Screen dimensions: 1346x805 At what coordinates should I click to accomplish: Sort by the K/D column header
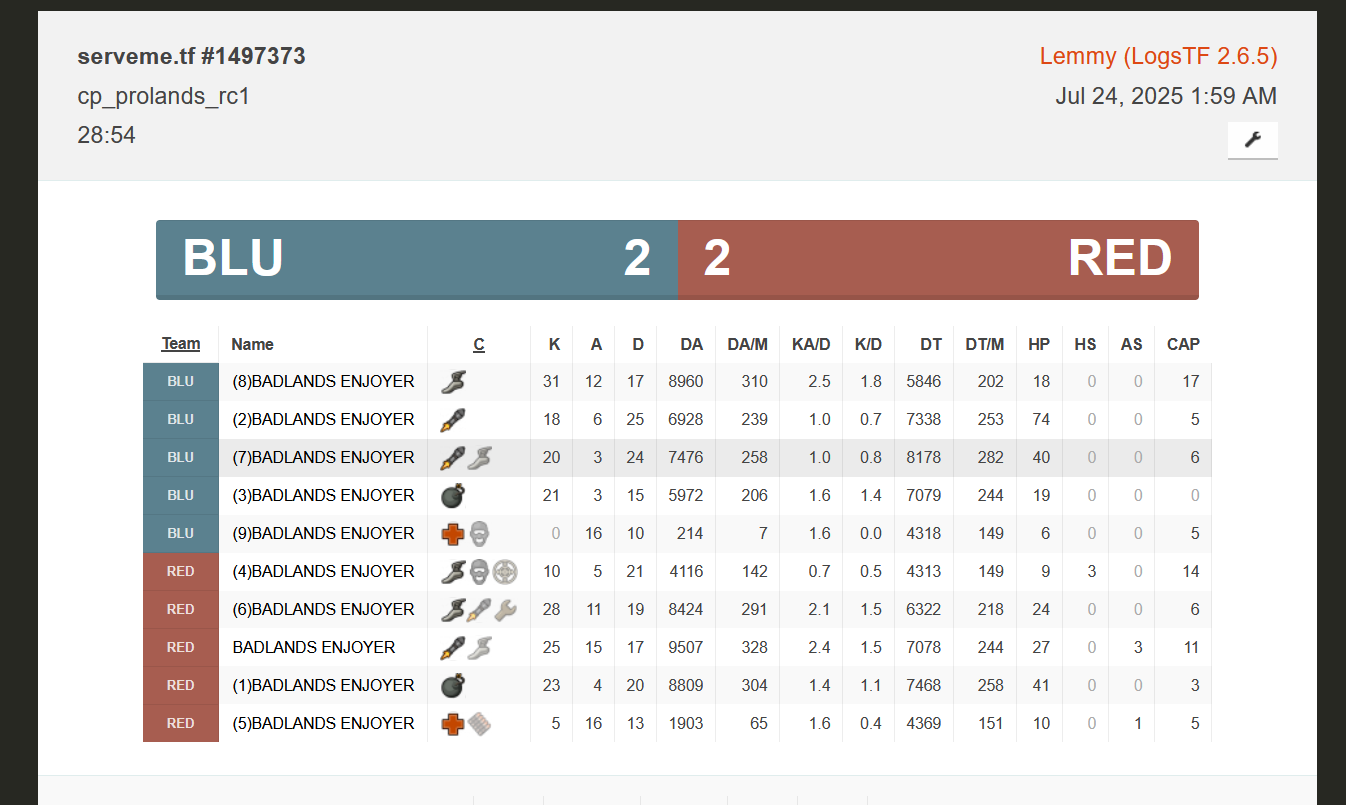click(868, 344)
